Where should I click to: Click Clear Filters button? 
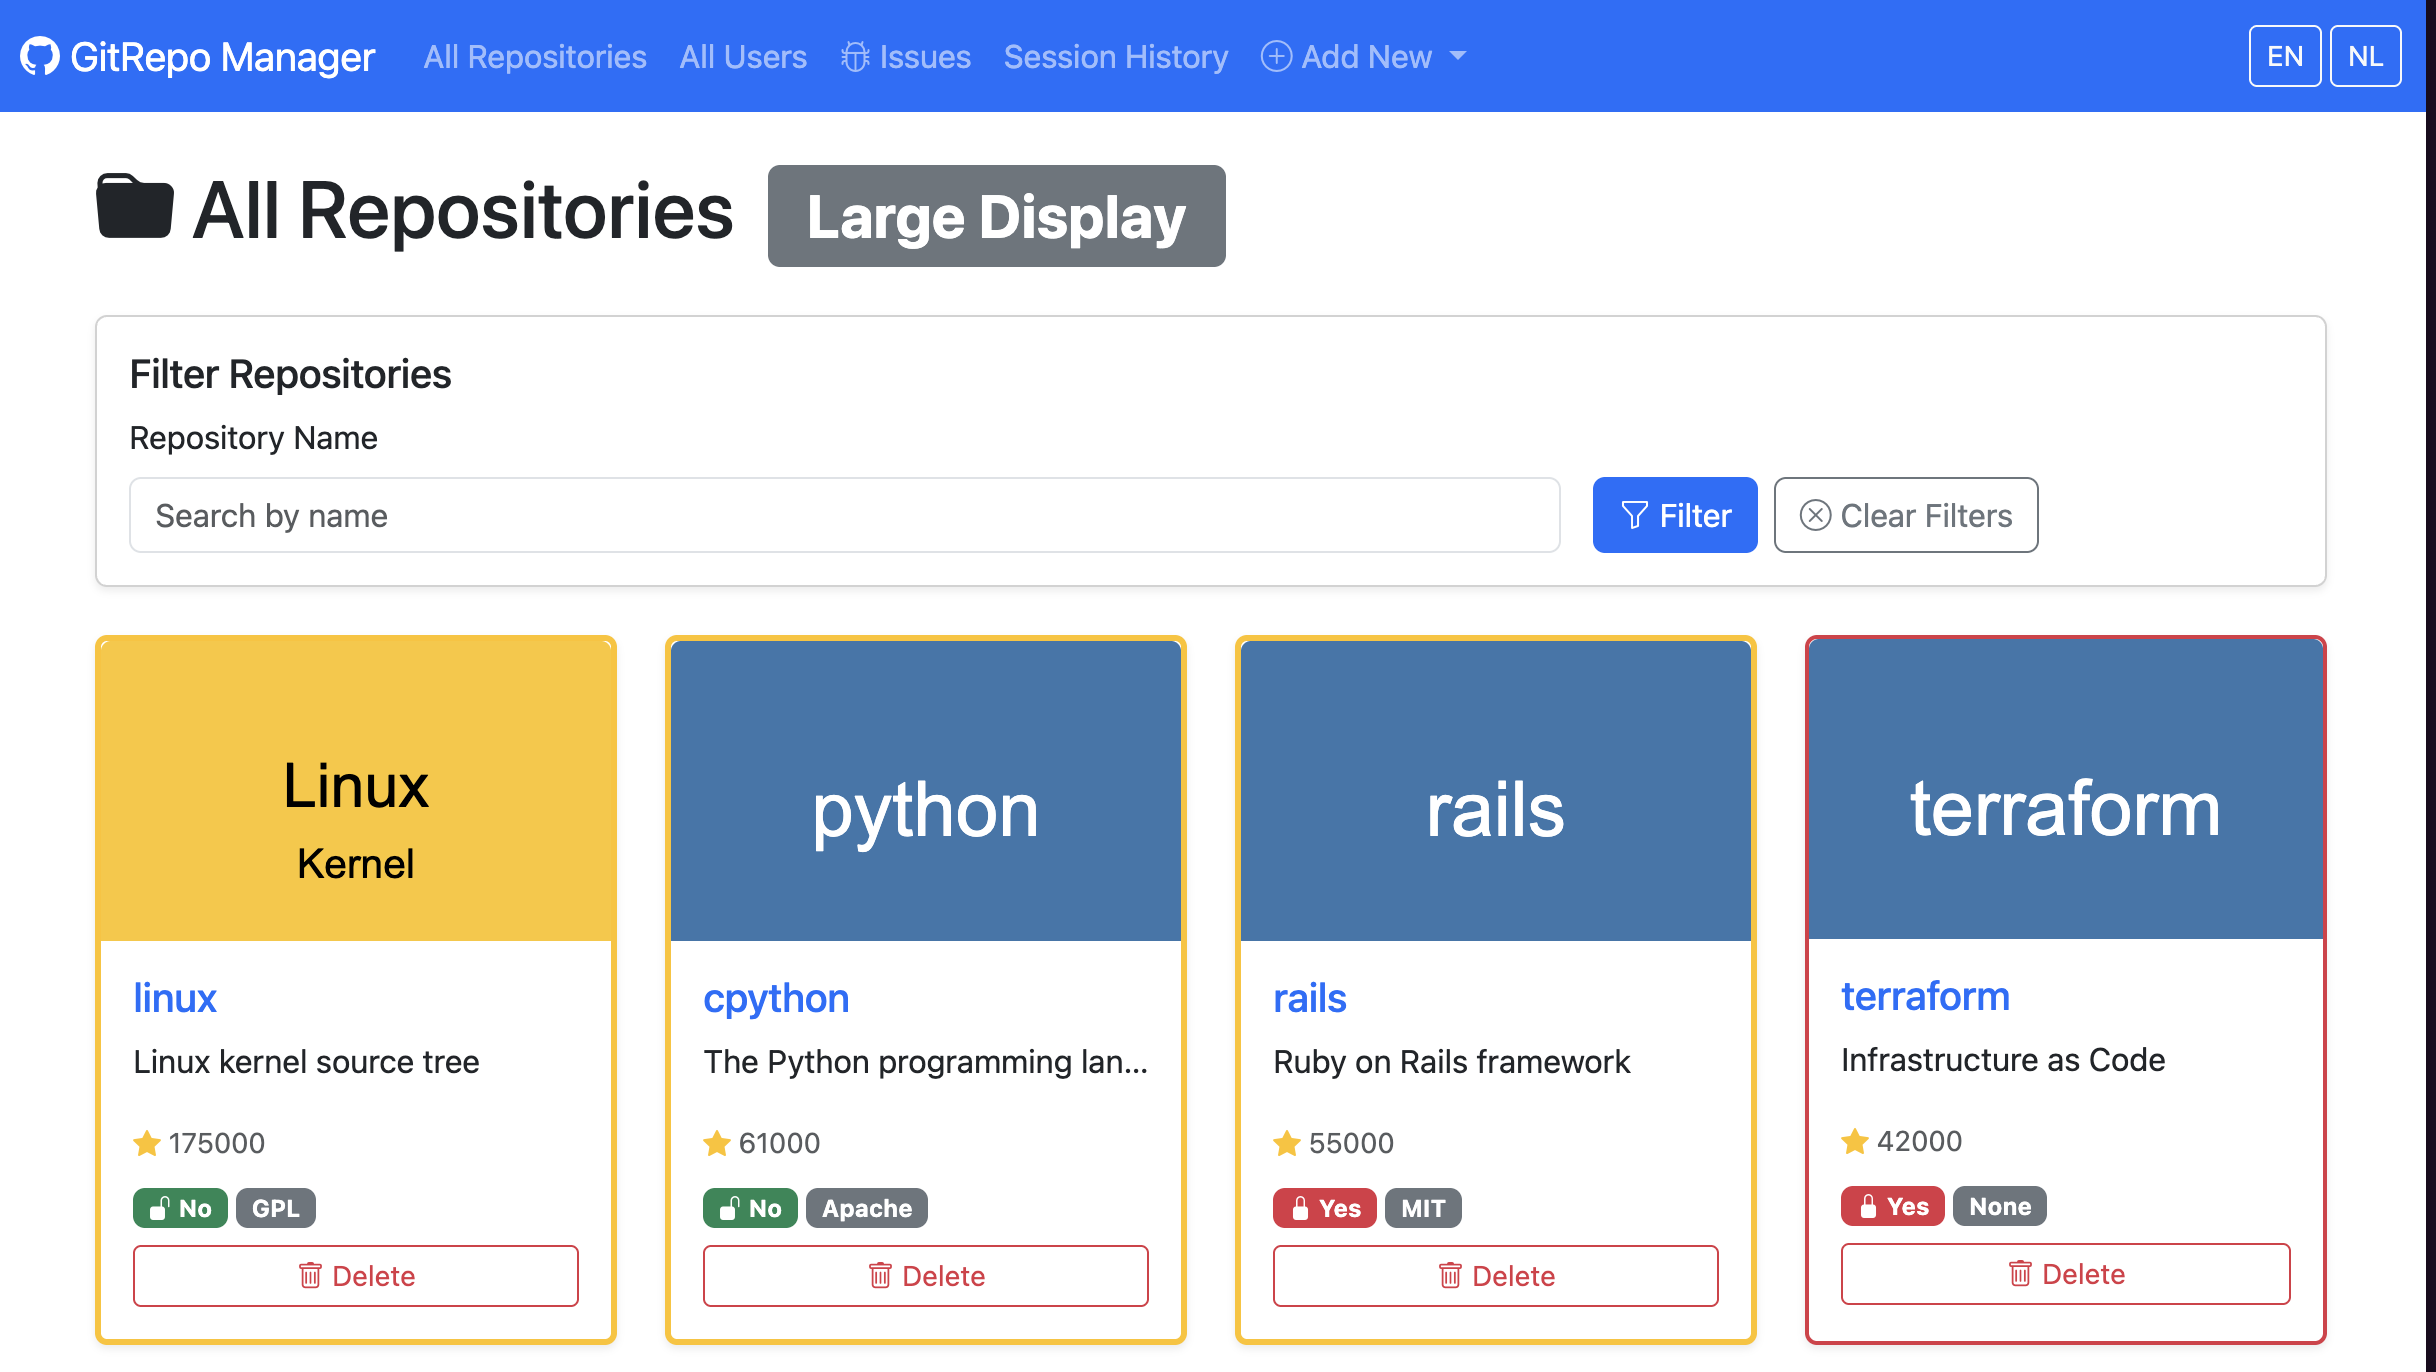(x=1906, y=515)
